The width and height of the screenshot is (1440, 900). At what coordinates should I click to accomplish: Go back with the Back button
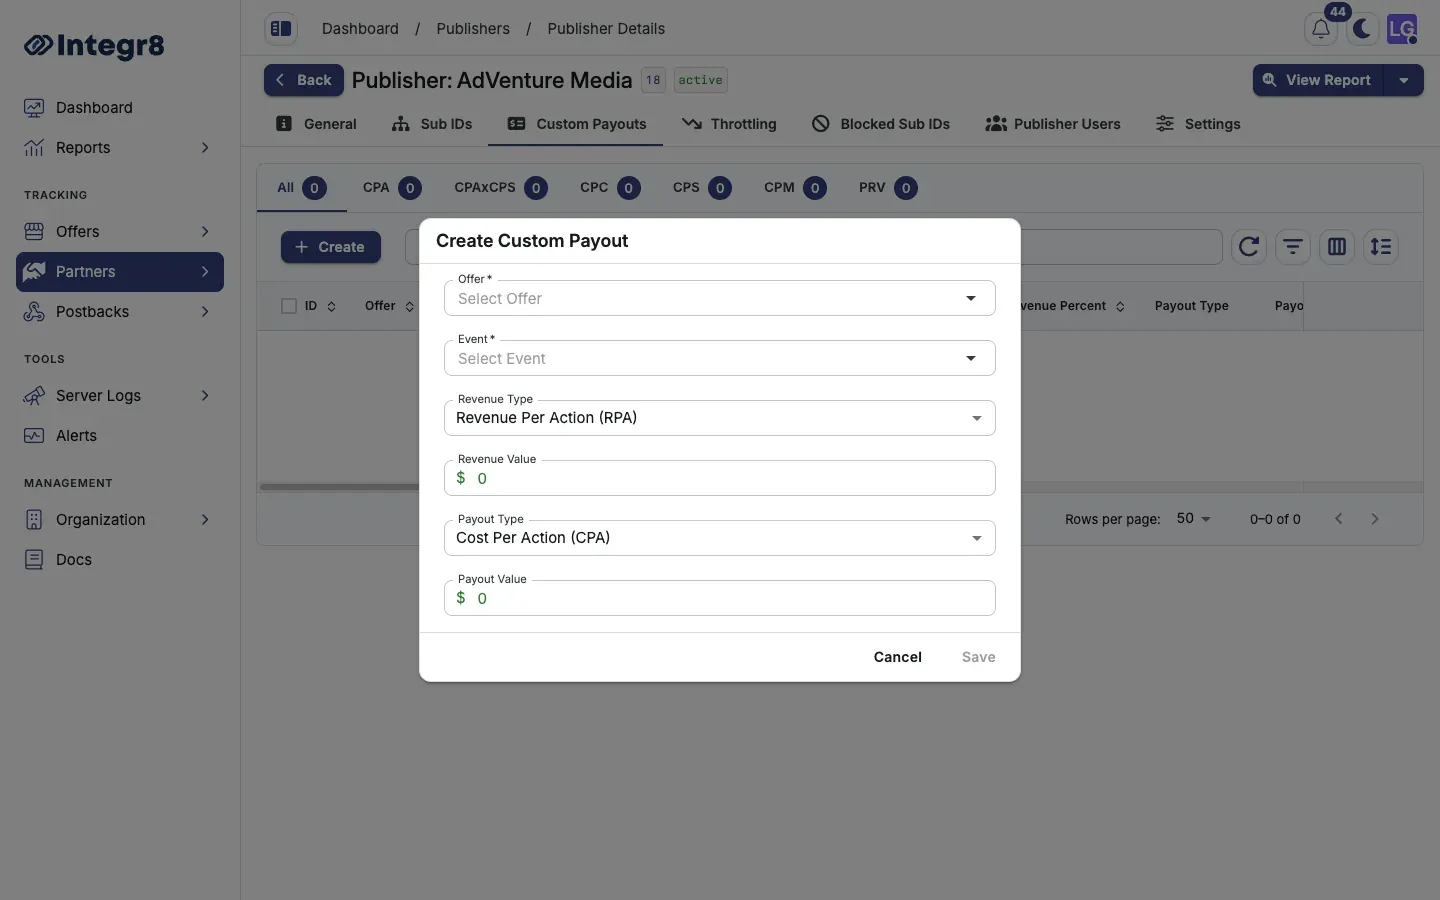coord(304,80)
